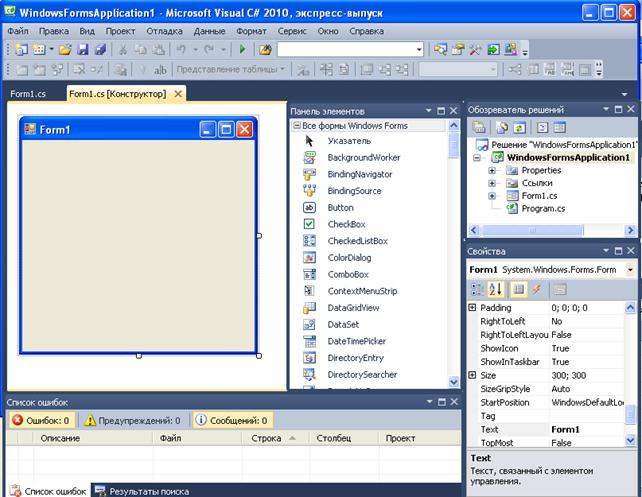Click View Designer icon in Solution Explorer
The image size is (642, 497).
point(560,128)
